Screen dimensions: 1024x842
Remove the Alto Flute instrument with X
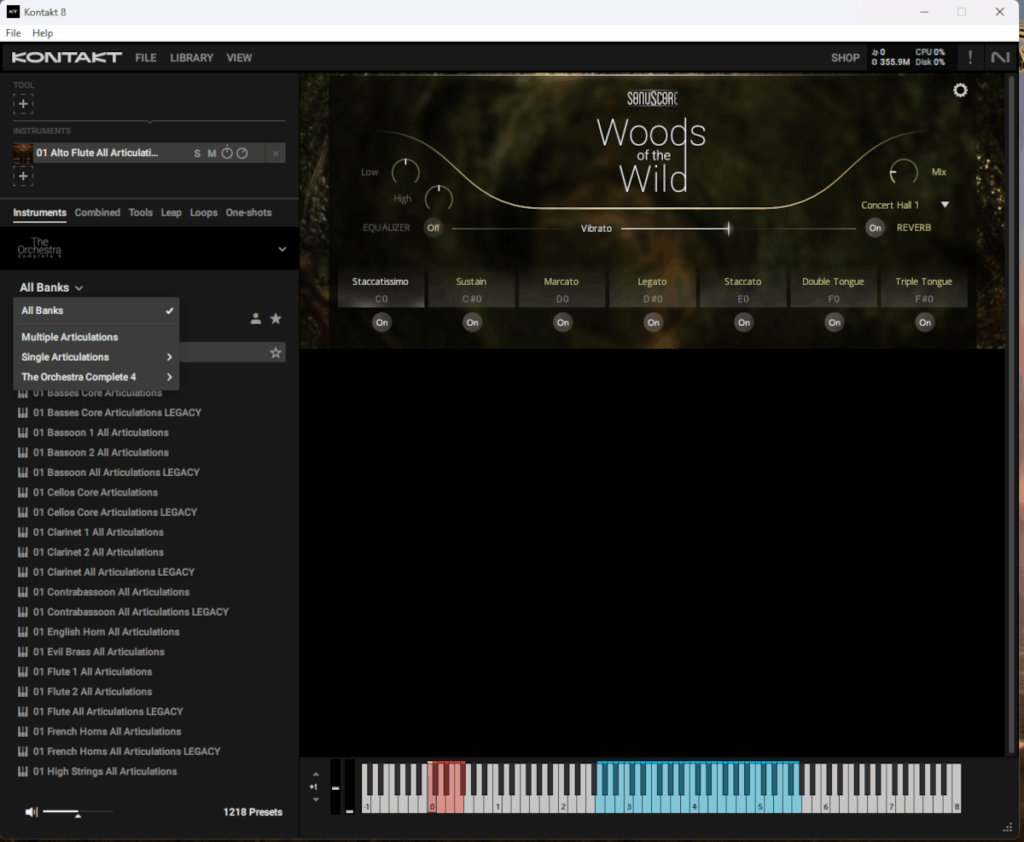(x=276, y=154)
